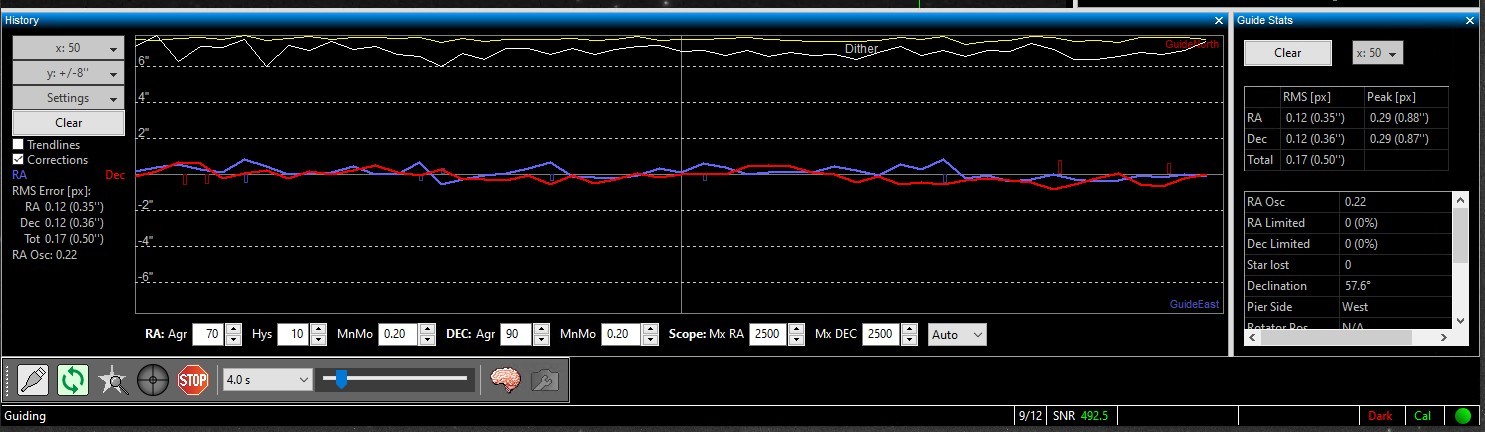The height and width of the screenshot is (432, 1485).
Task: Click the RA Agr value field showing 70
Action: click(x=208, y=334)
